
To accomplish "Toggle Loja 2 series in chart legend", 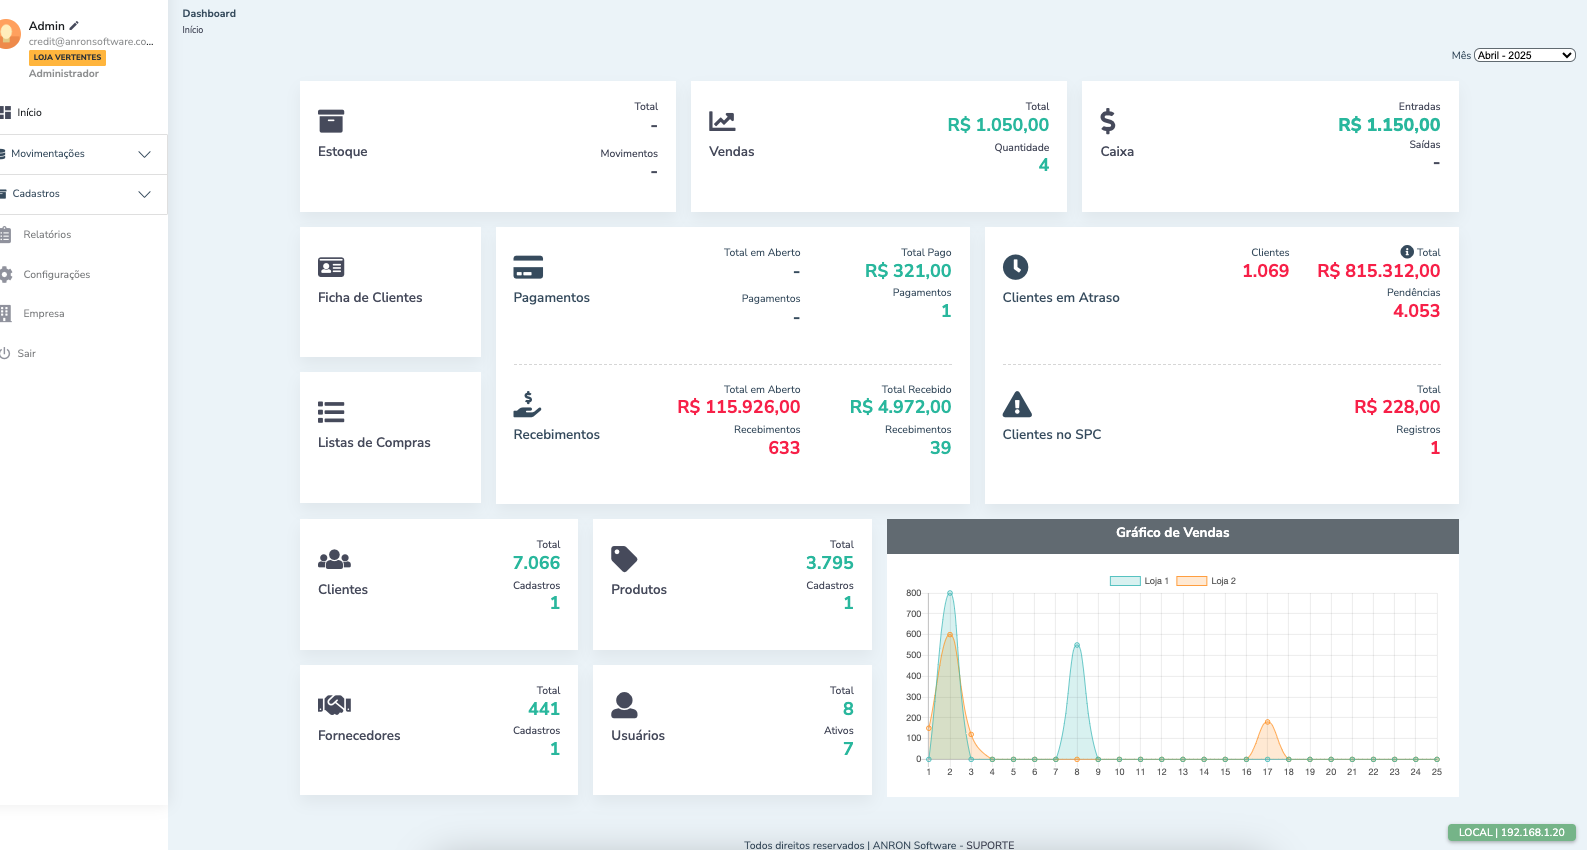I will click(x=1205, y=581).
